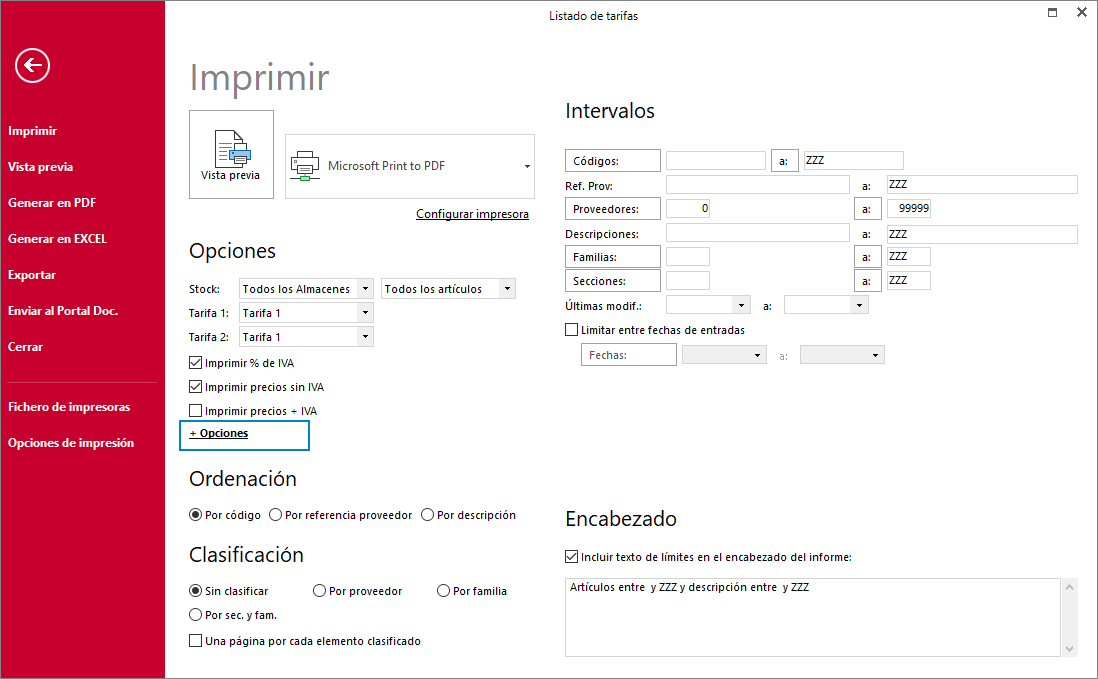Click the Fechas button

pyautogui.click(x=629, y=355)
